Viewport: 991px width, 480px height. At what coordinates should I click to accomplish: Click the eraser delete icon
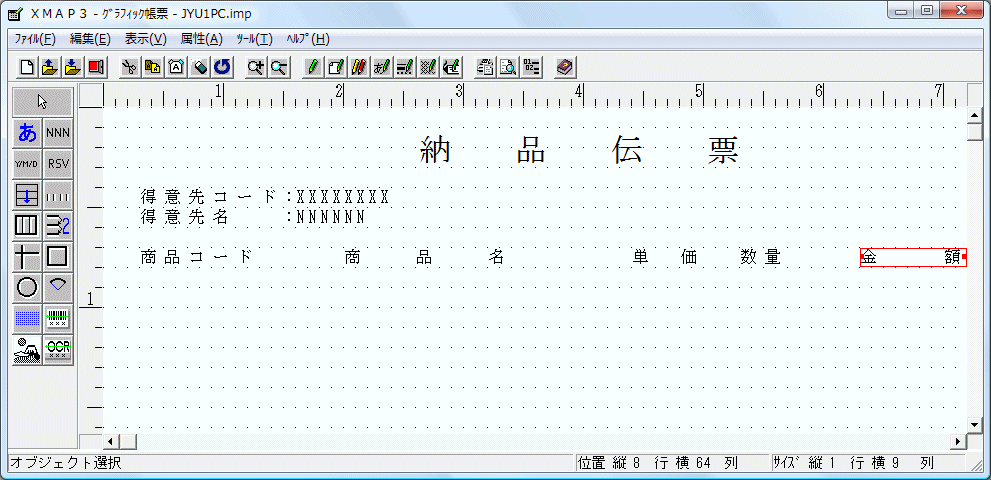pyautogui.click(x=199, y=66)
